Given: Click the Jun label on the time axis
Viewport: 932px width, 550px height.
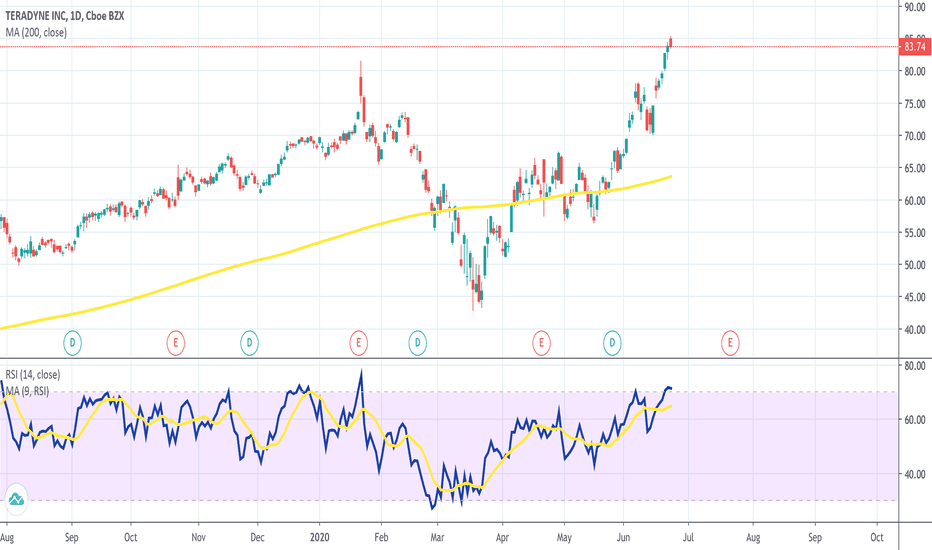Looking at the screenshot, I should [x=624, y=538].
